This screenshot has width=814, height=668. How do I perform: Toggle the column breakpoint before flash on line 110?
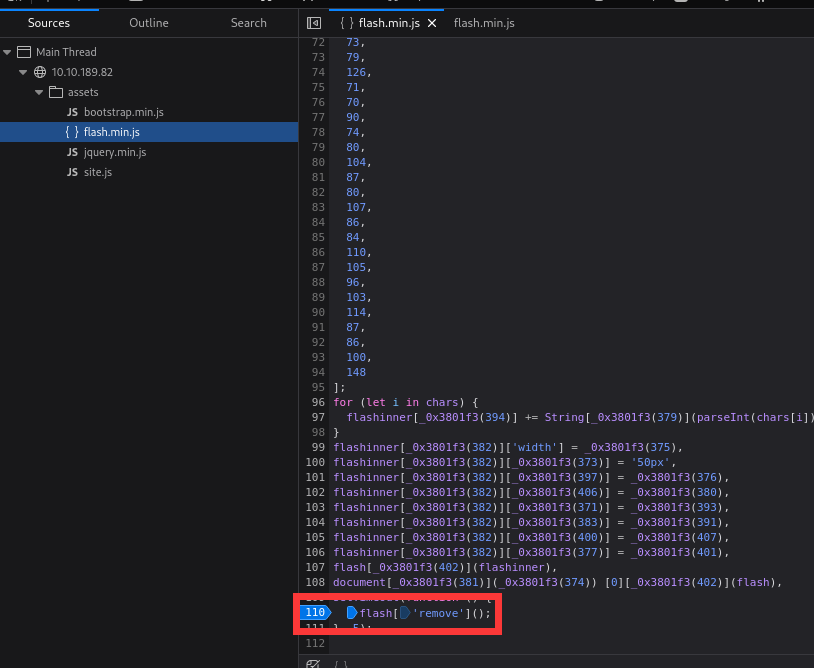pyautogui.click(x=352, y=613)
